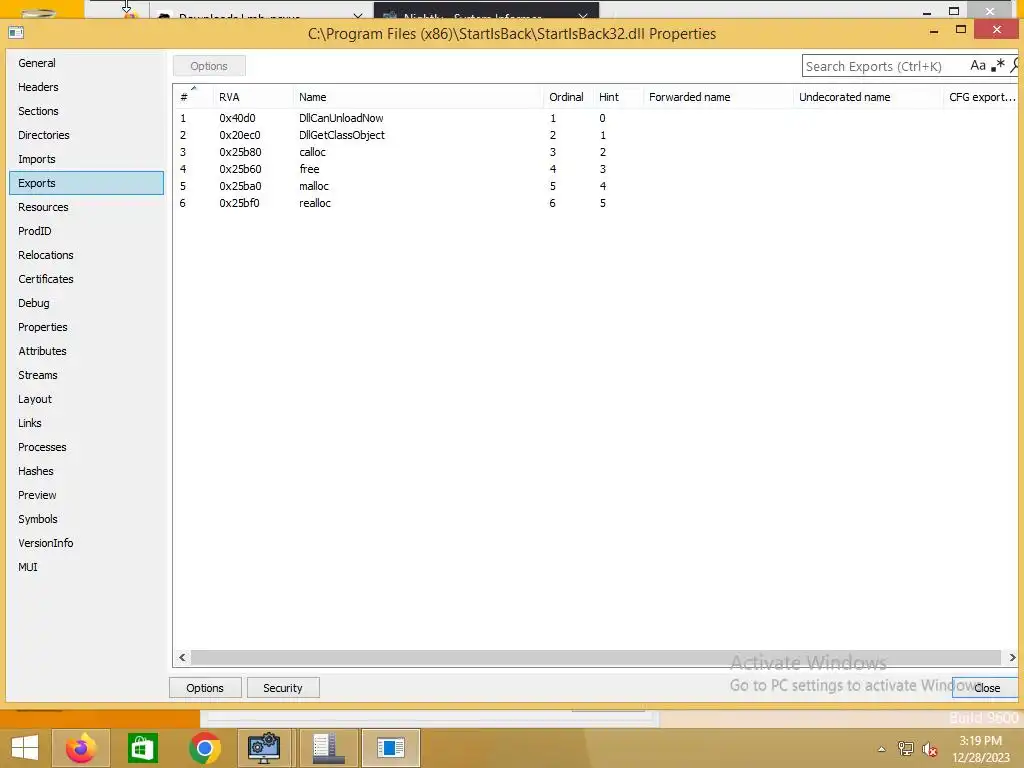Click RVA value 0x25ba0
The image size is (1024, 768).
tap(240, 186)
